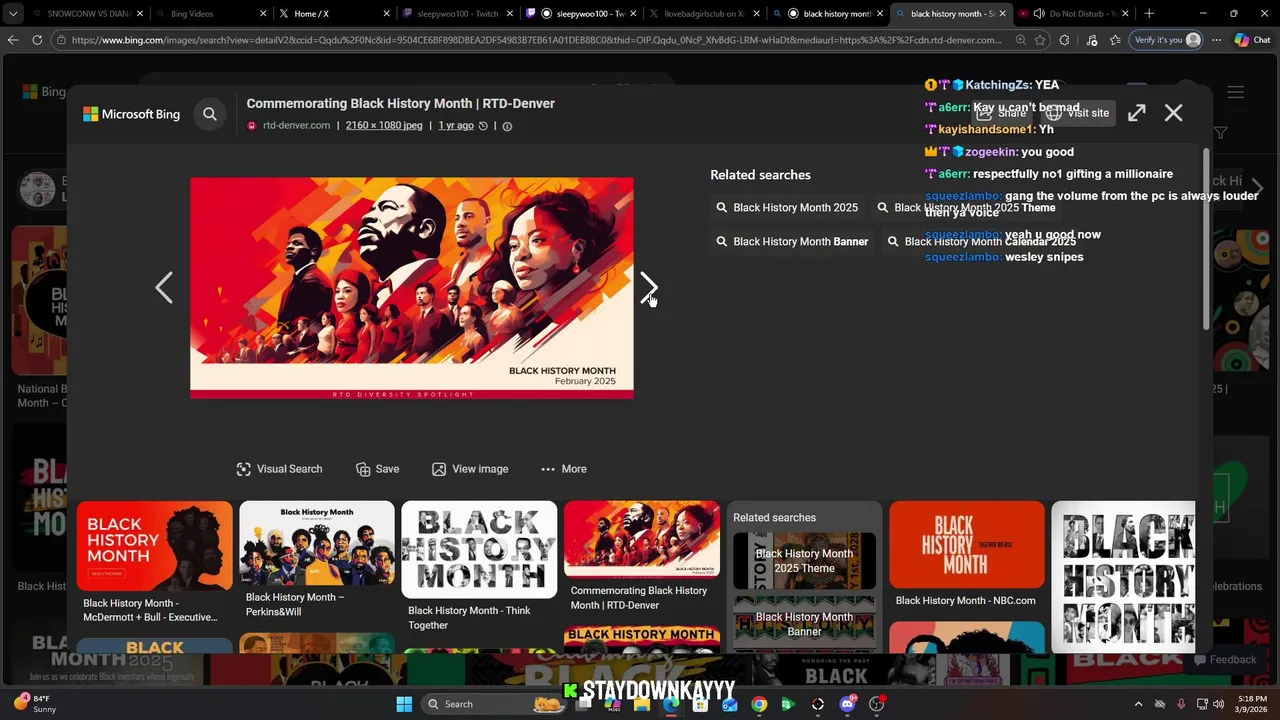Search Black History Month Banner related chip
Image resolution: width=1280 pixels, height=720 pixels.
[x=792, y=242]
